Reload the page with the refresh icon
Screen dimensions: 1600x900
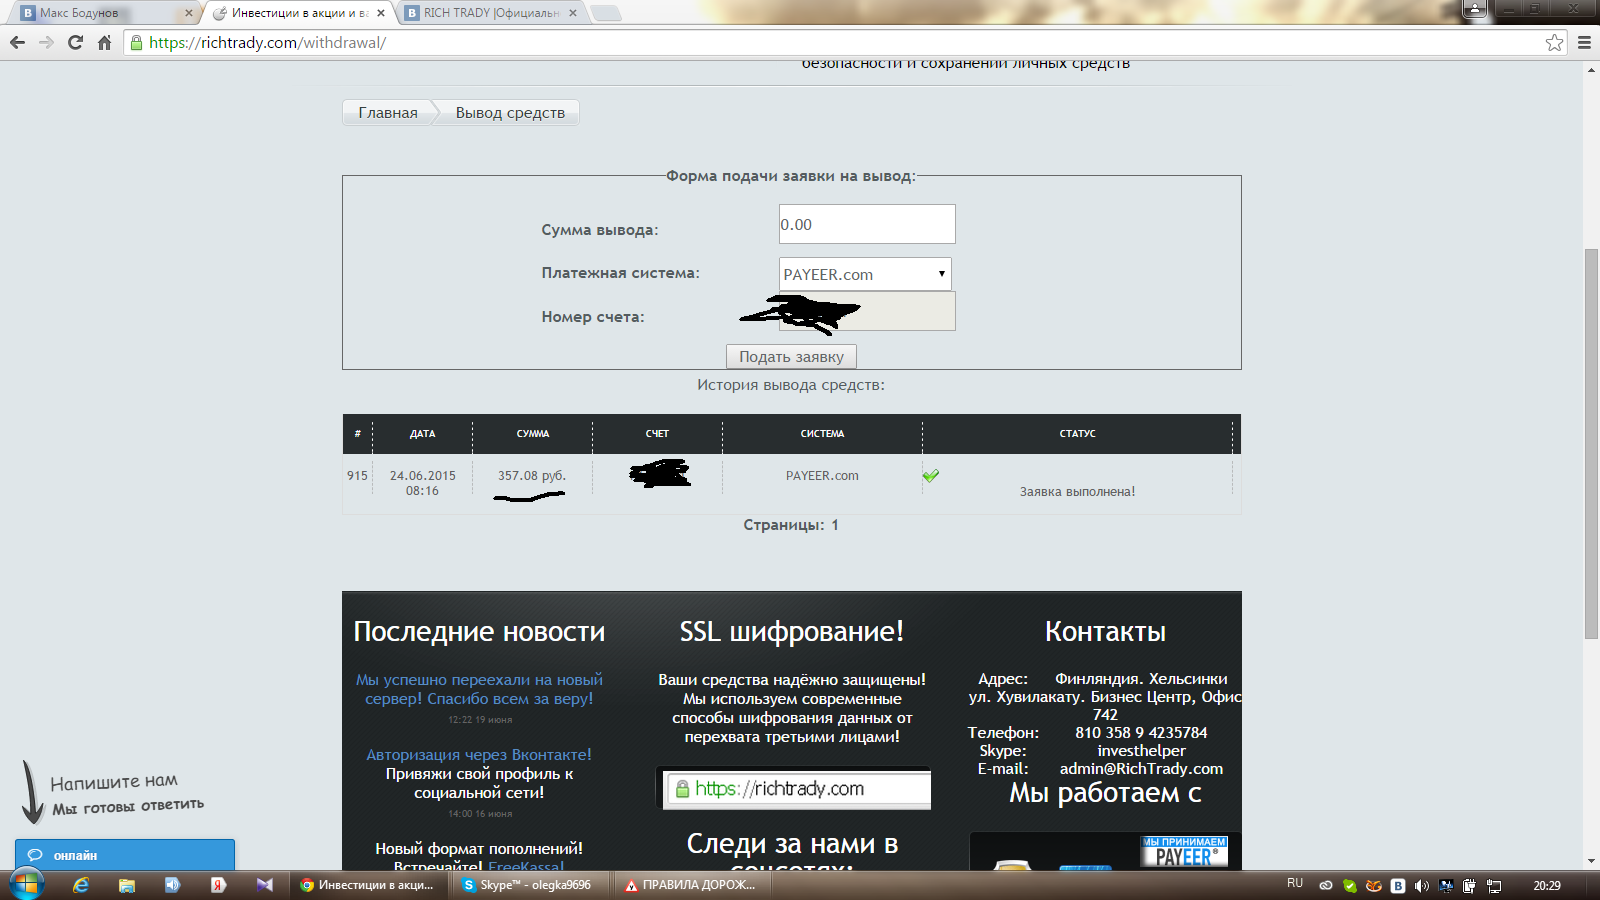click(75, 42)
